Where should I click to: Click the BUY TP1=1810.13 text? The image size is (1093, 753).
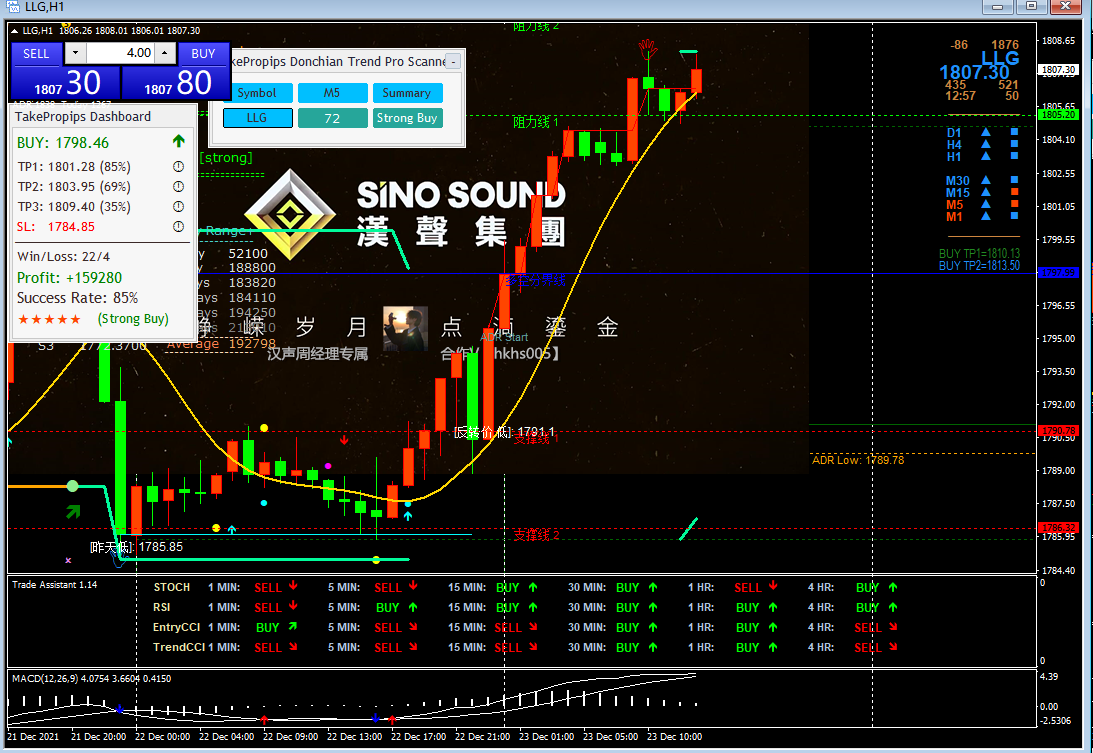point(979,254)
